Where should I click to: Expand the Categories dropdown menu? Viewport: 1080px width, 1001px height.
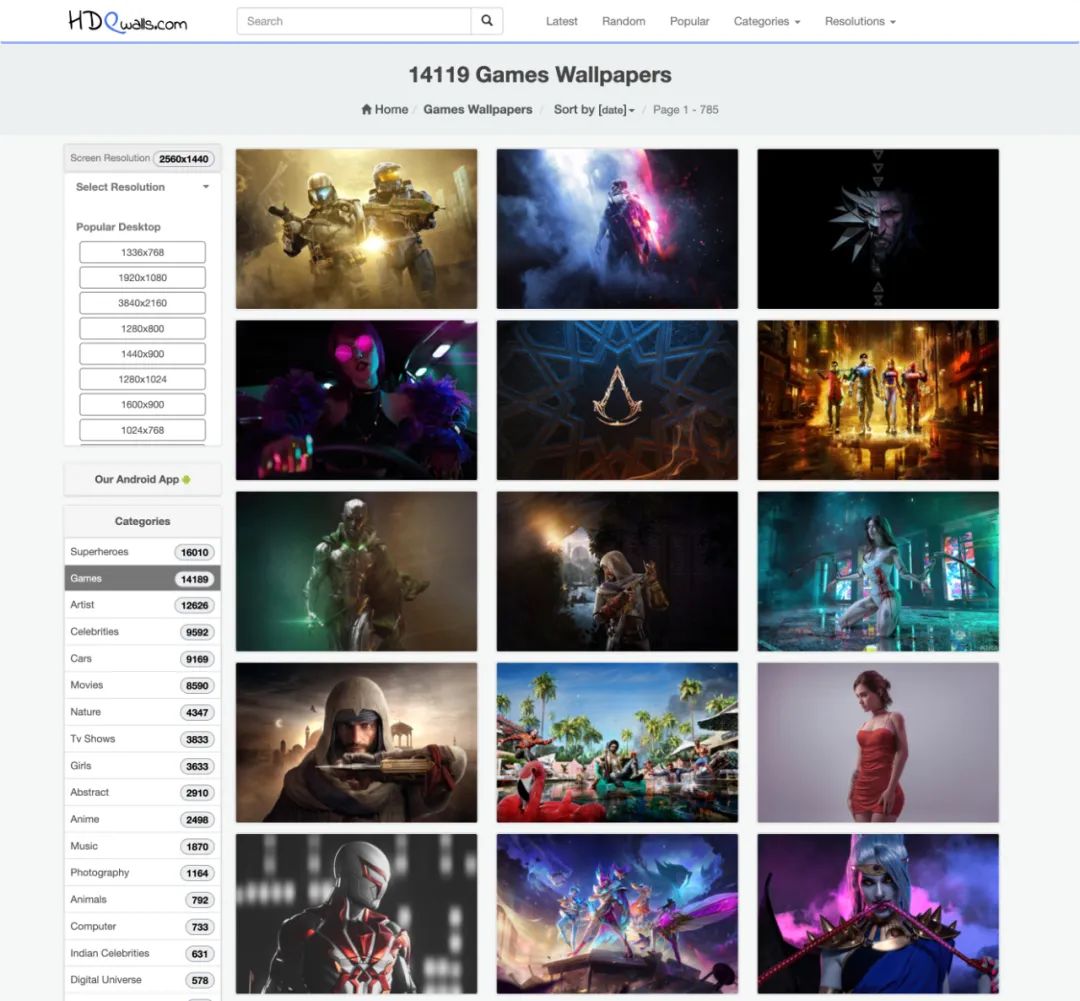(x=767, y=21)
